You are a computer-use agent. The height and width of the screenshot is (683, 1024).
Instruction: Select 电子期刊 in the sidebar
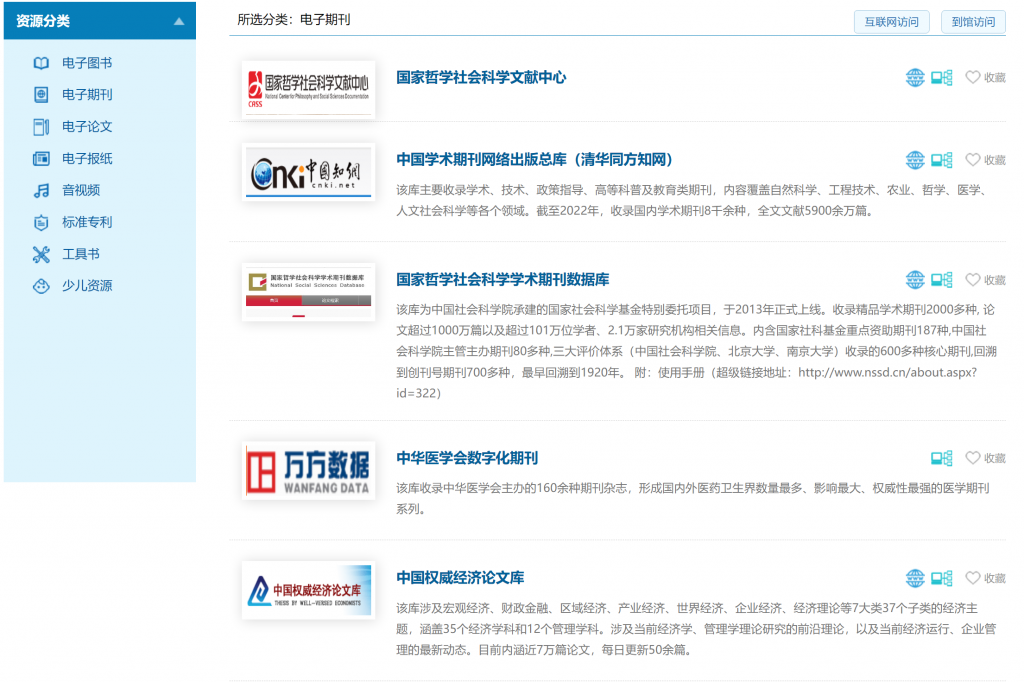click(x=87, y=95)
